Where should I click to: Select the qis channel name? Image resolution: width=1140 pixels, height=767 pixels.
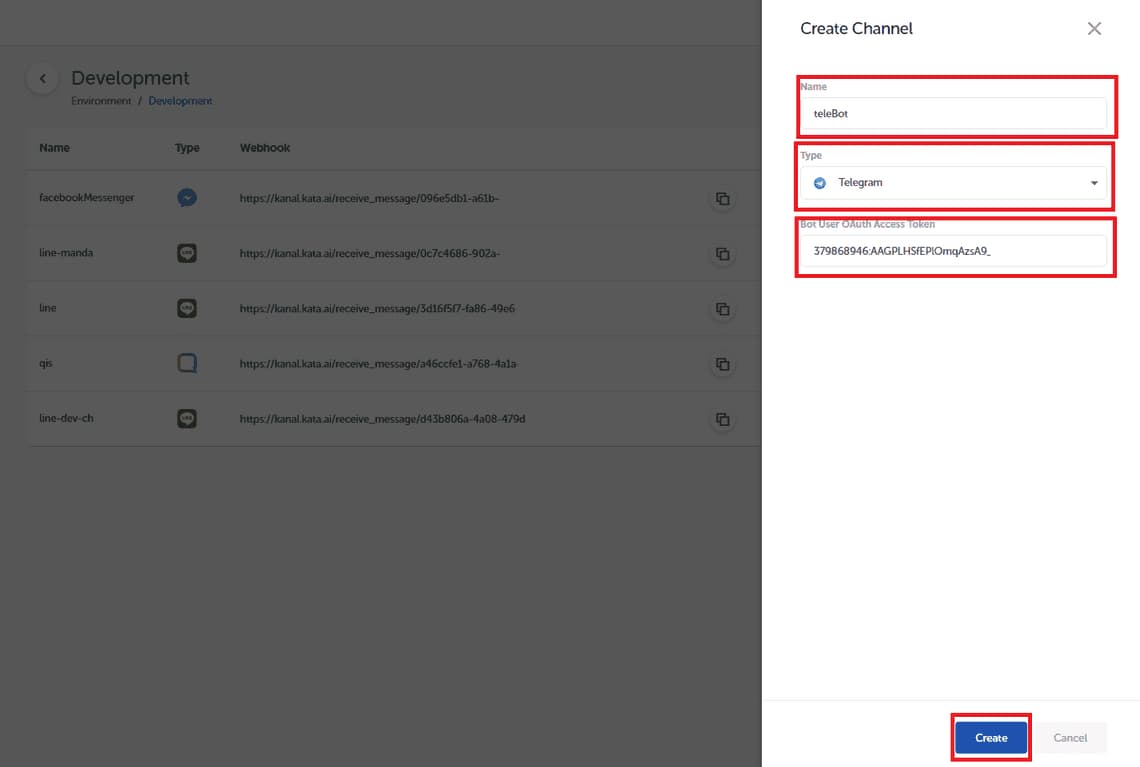click(x=46, y=364)
